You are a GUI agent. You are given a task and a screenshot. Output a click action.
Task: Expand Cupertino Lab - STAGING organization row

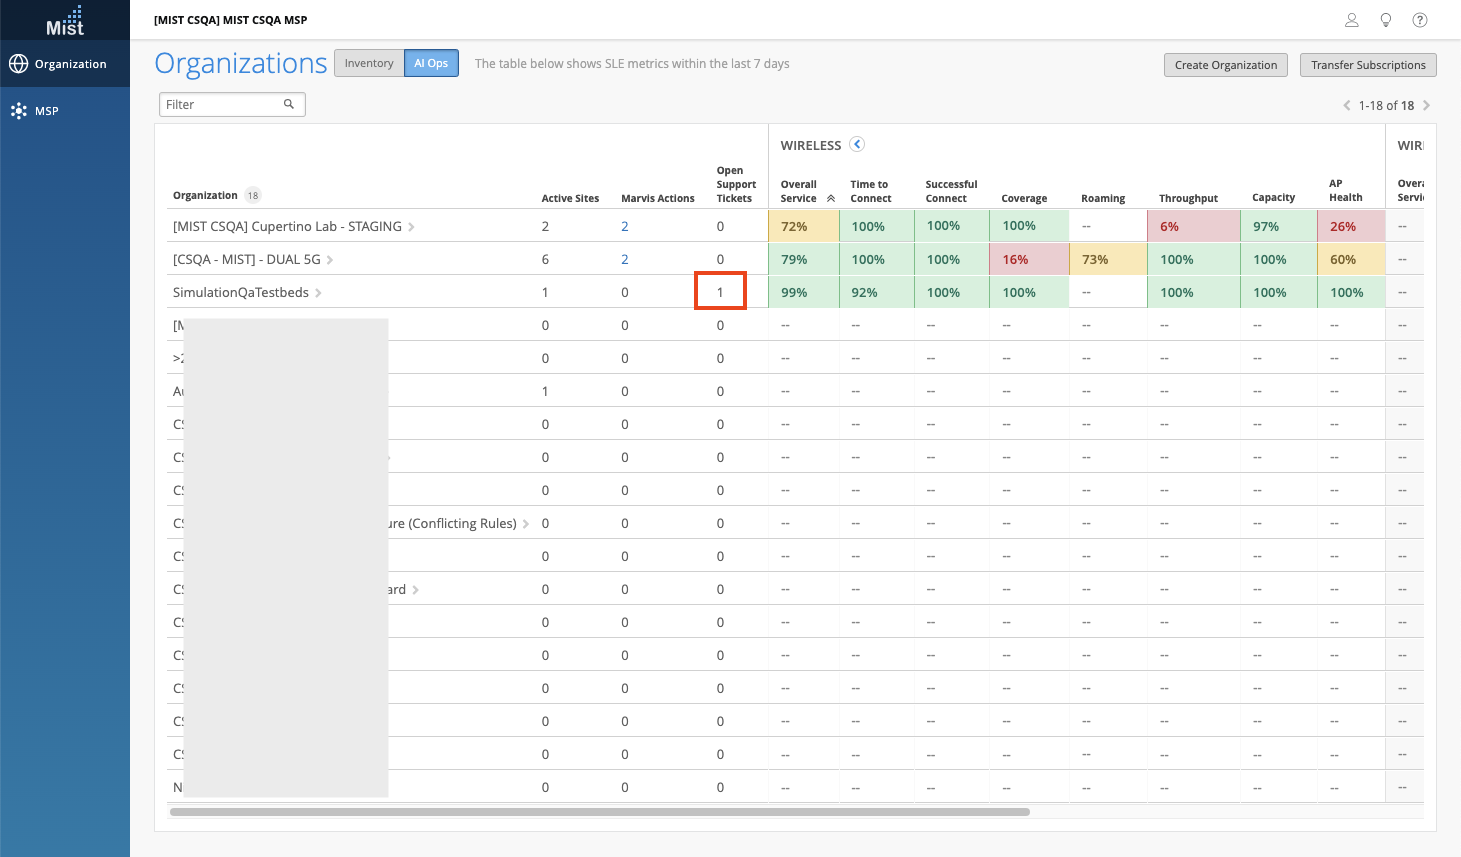click(x=411, y=227)
